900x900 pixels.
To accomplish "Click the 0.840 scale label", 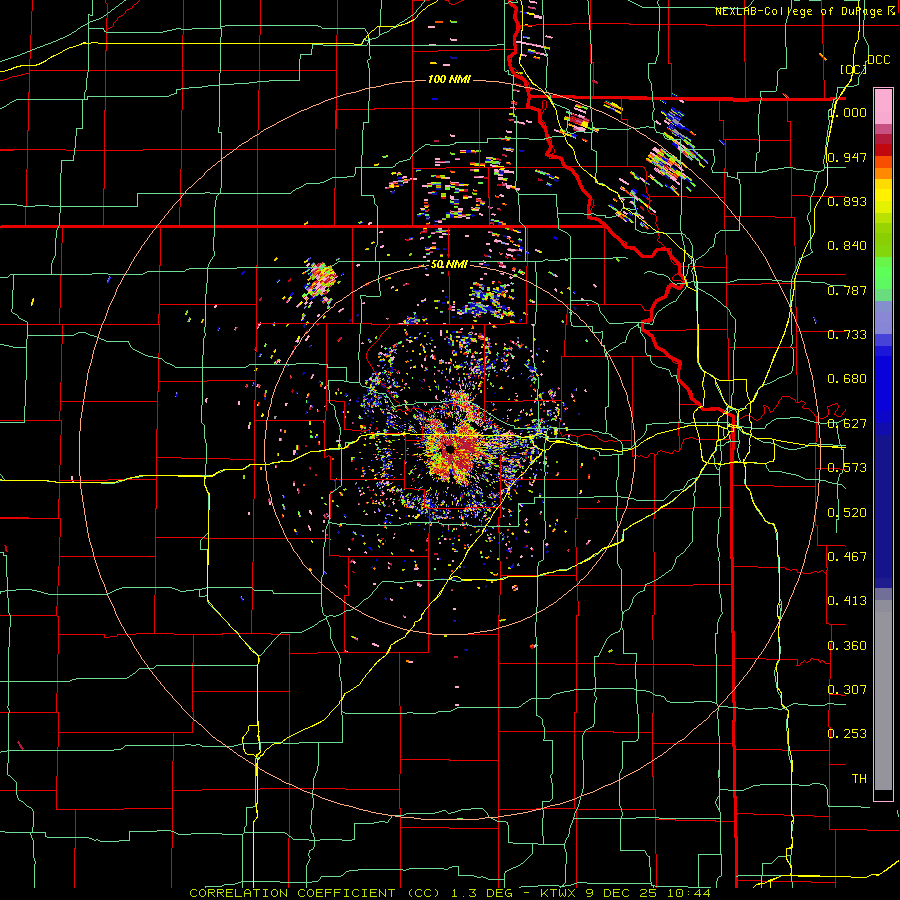I will click(x=847, y=246).
